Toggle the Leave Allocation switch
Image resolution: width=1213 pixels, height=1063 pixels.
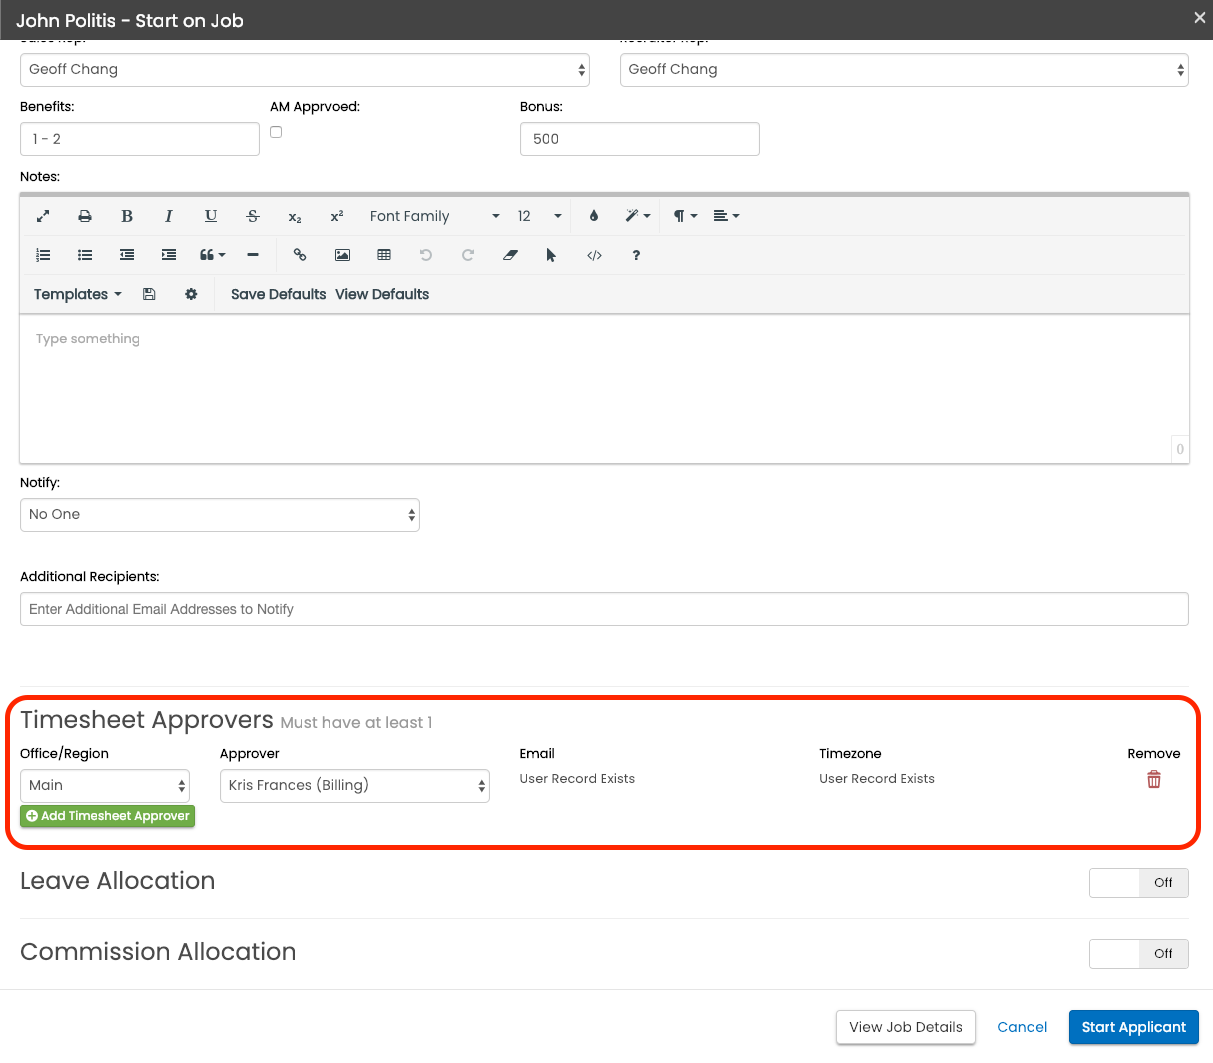pos(1138,883)
